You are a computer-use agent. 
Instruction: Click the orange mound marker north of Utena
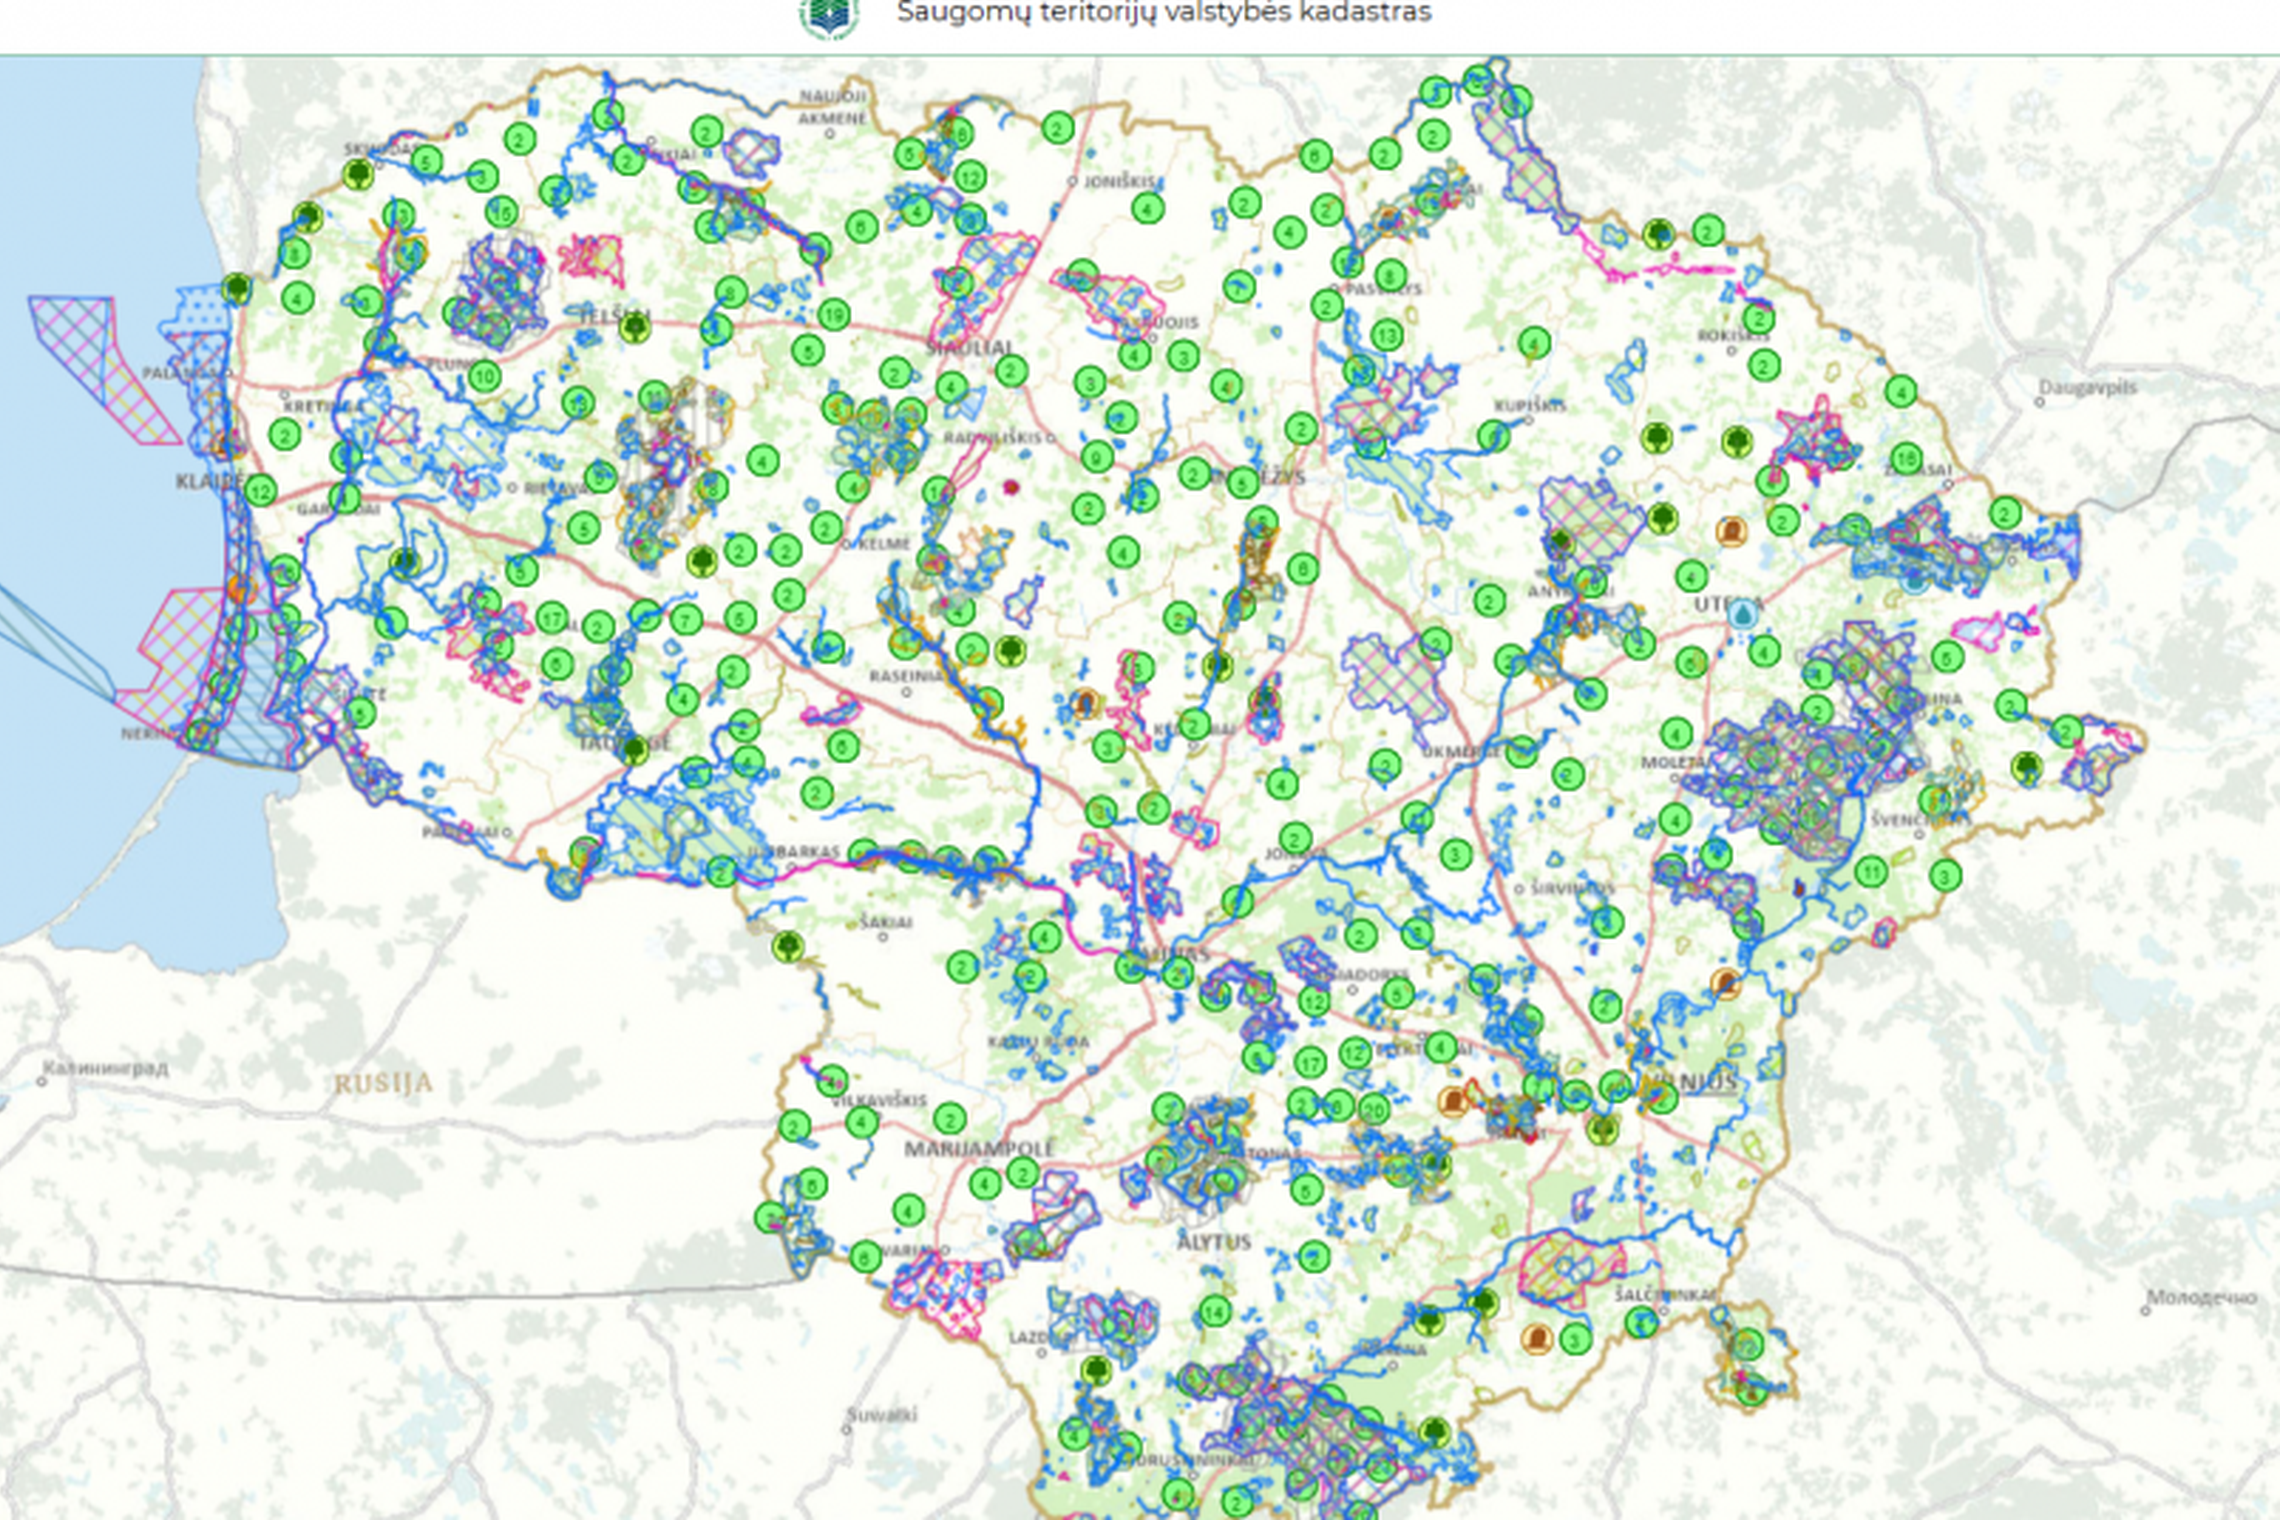click(1732, 531)
